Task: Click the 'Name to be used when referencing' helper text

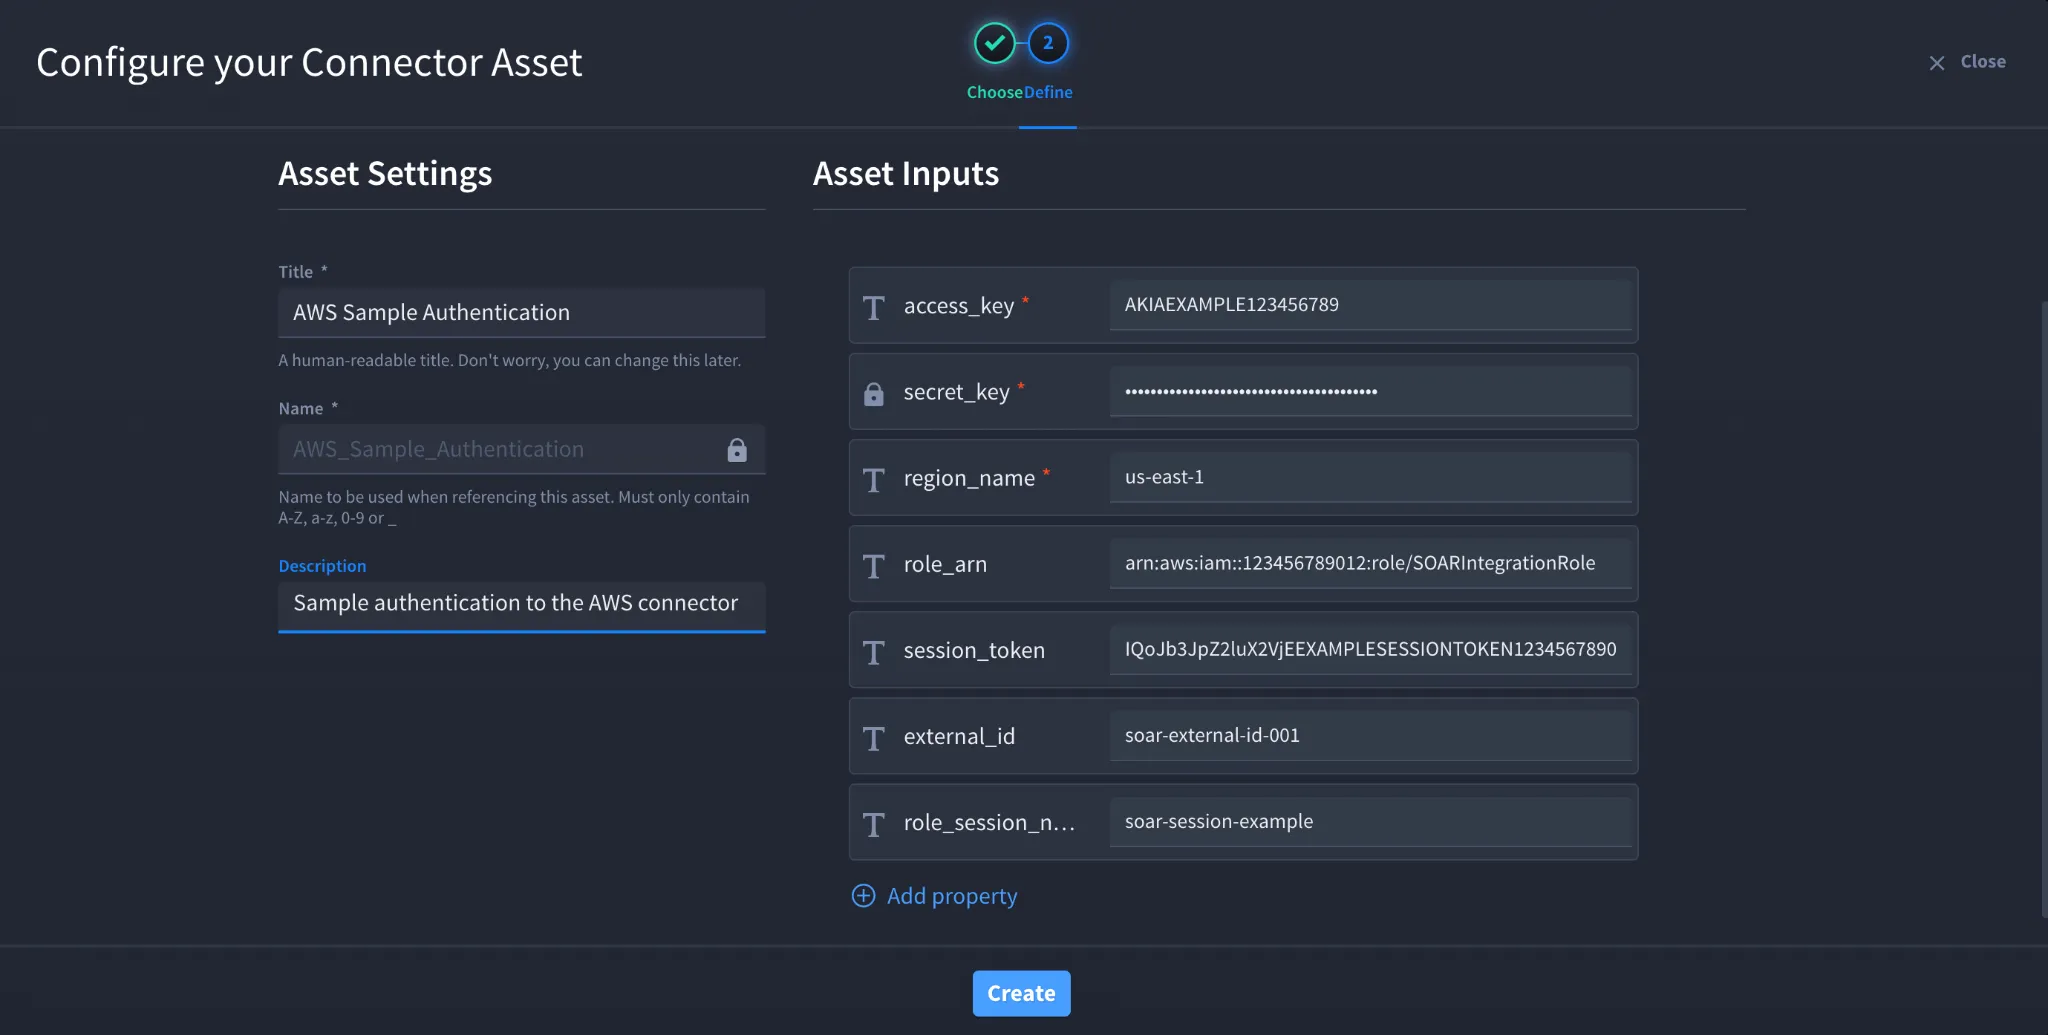Action: pyautogui.click(x=514, y=507)
